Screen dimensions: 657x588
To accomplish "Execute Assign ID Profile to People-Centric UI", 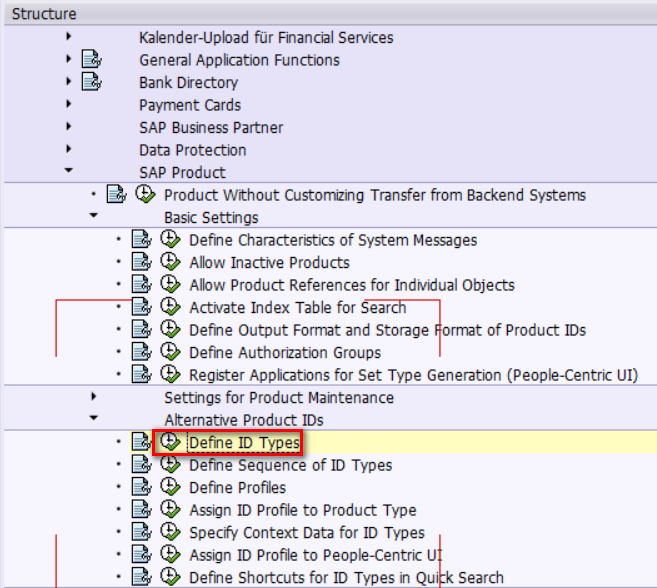I will (170, 554).
